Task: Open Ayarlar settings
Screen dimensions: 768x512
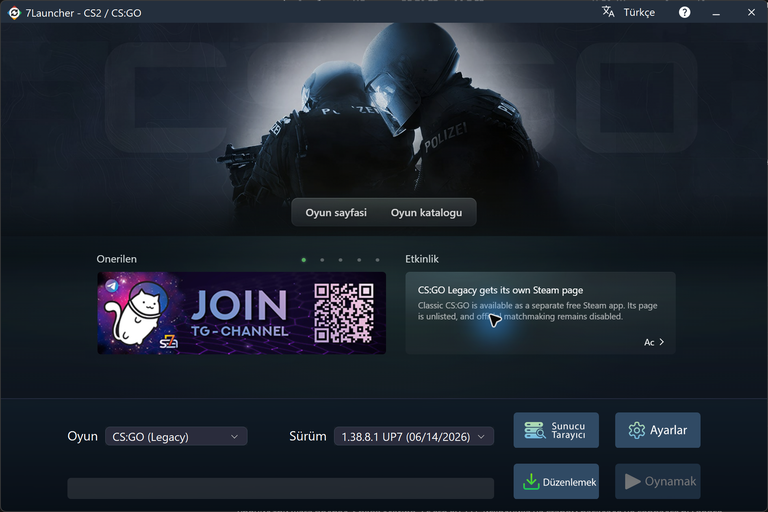Action: (657, 430)
